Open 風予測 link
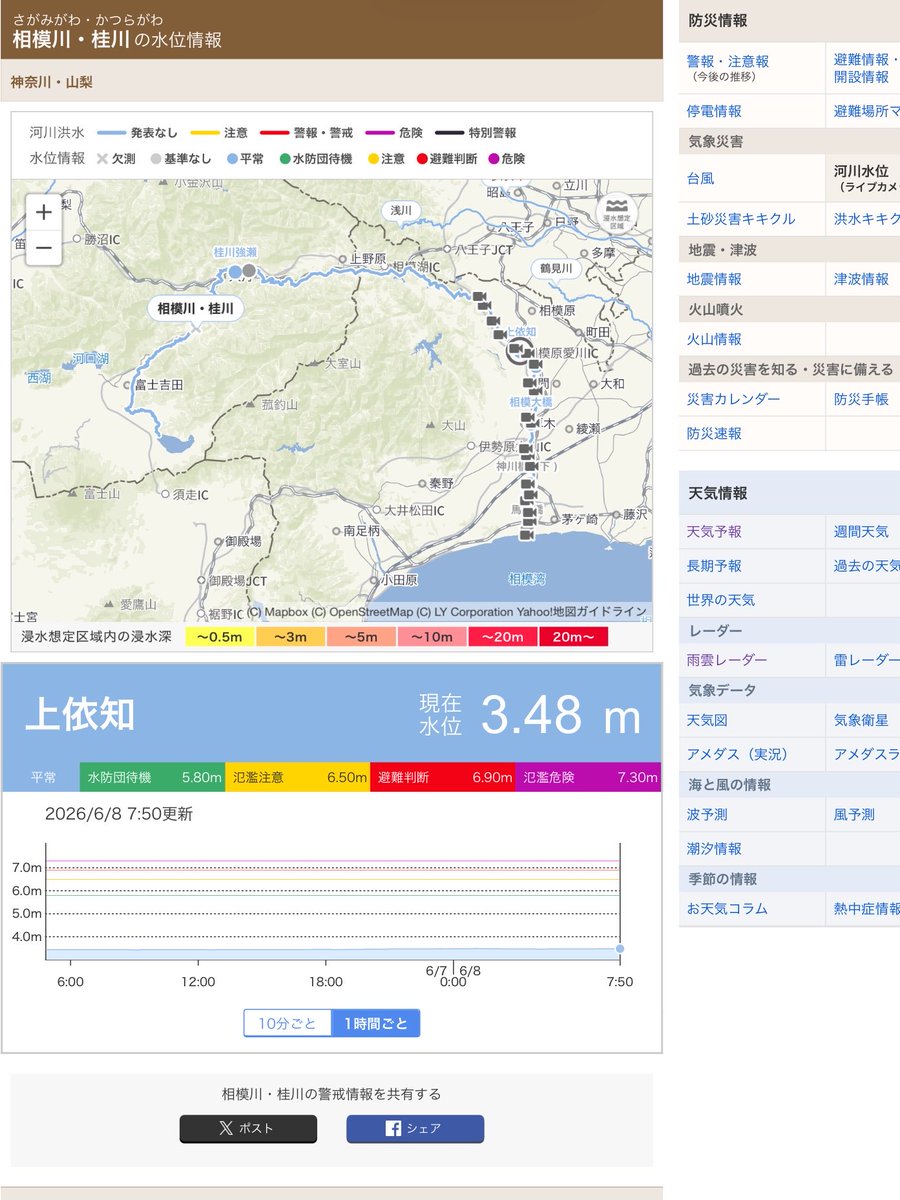 pos(854,814)
